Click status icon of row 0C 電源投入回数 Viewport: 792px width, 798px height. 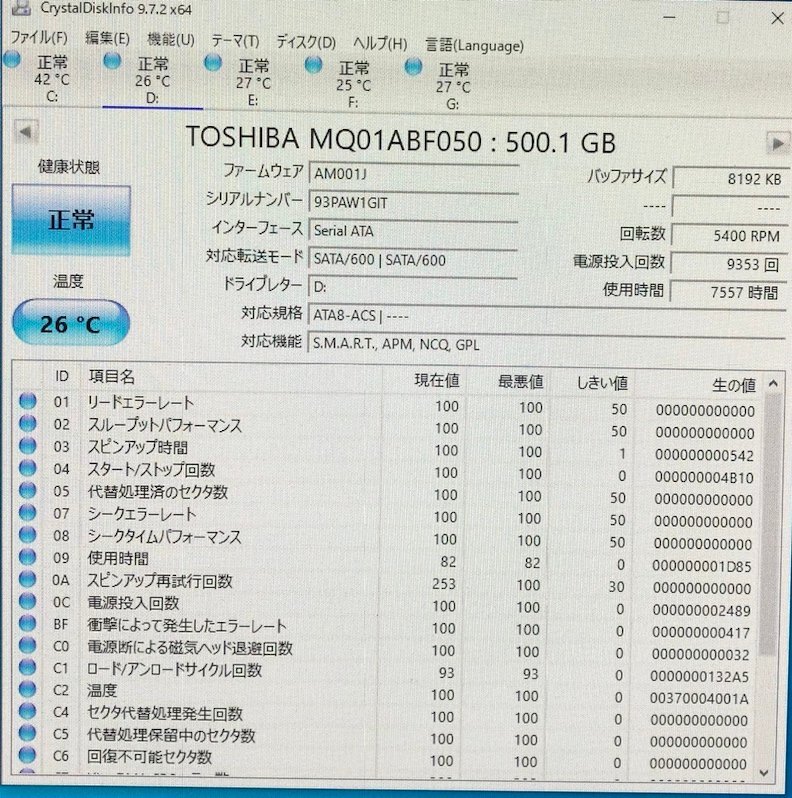coord(27,601)
